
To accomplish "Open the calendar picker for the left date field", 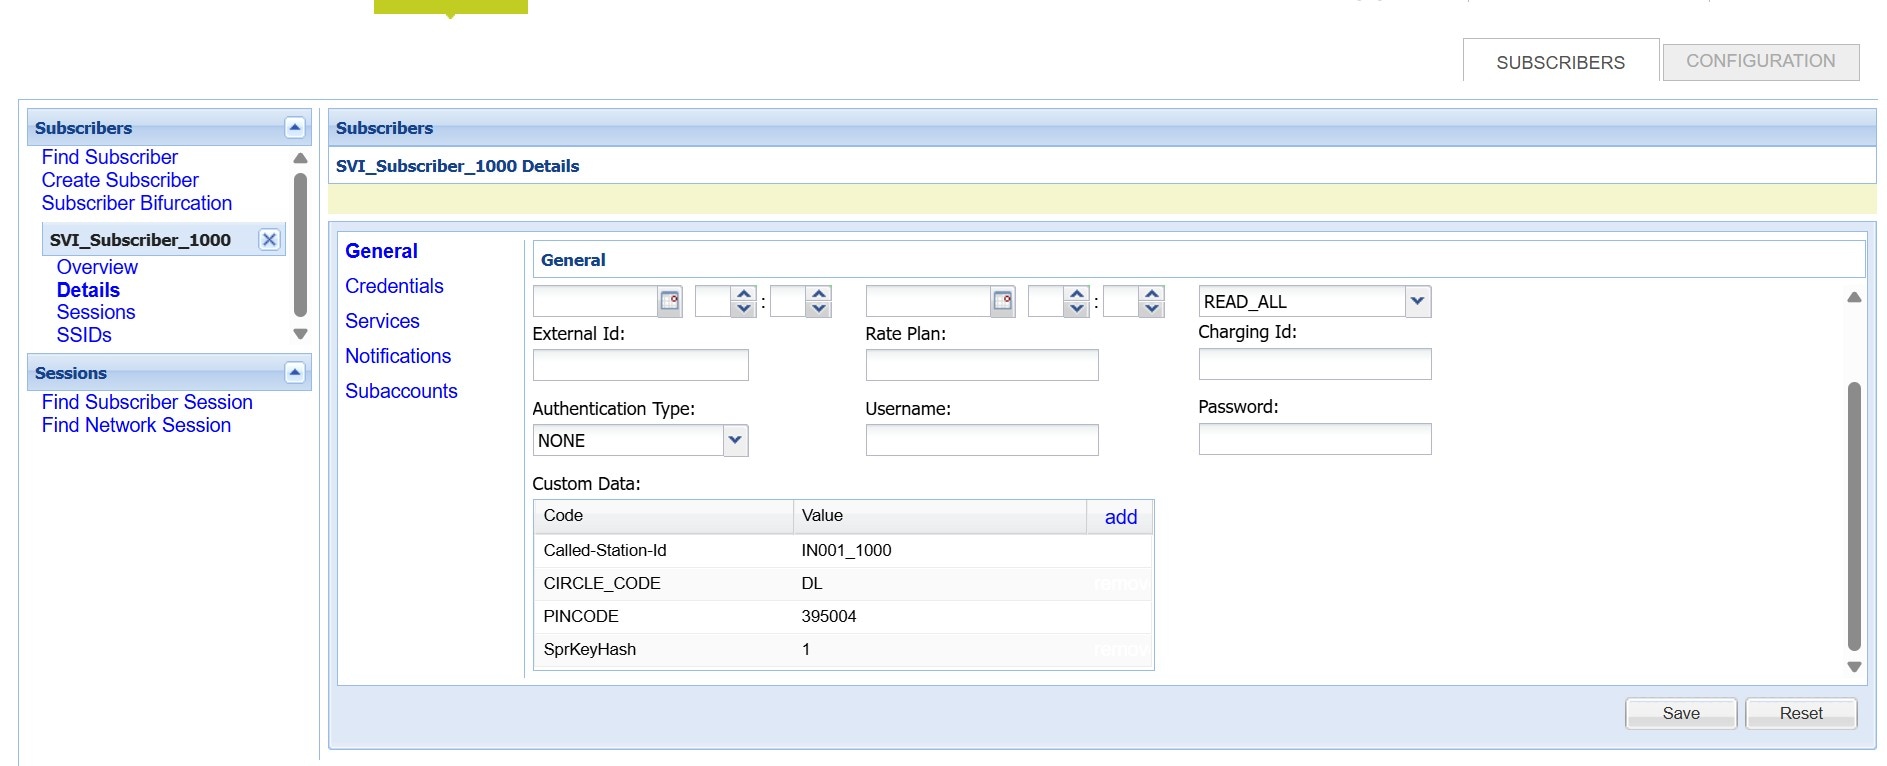I will [669, 301].
